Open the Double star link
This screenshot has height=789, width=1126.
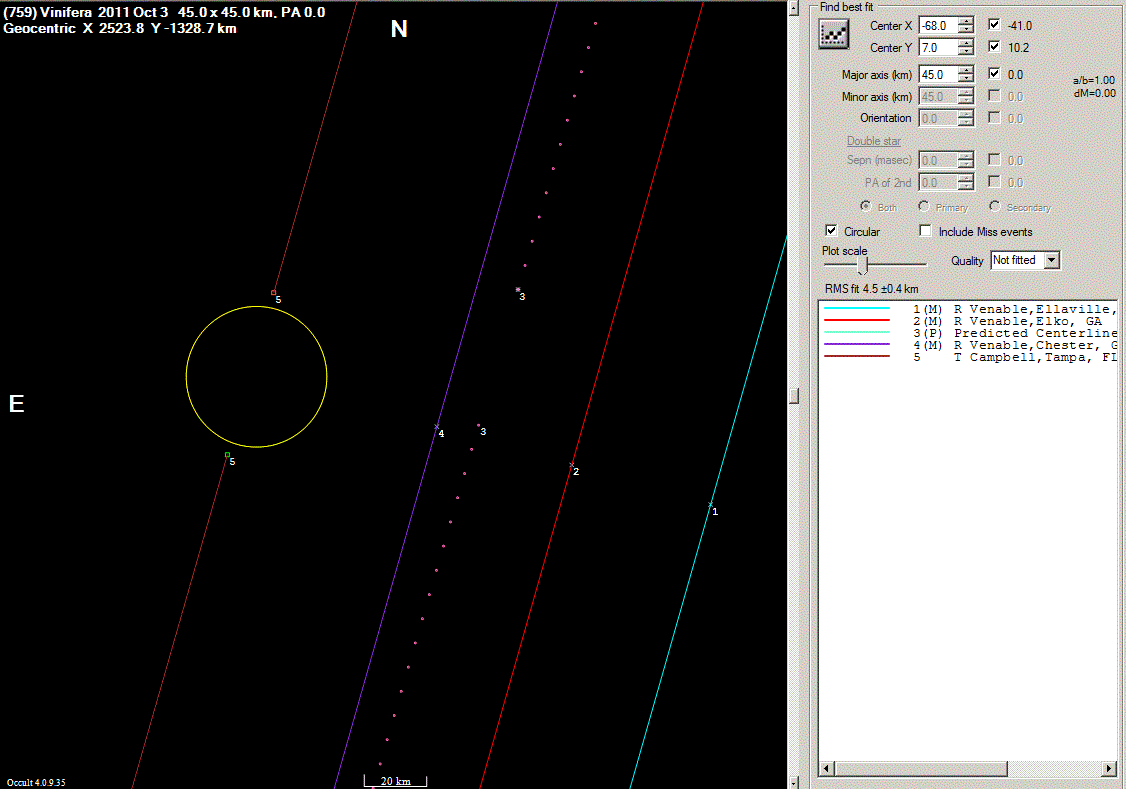click(873, 141)
